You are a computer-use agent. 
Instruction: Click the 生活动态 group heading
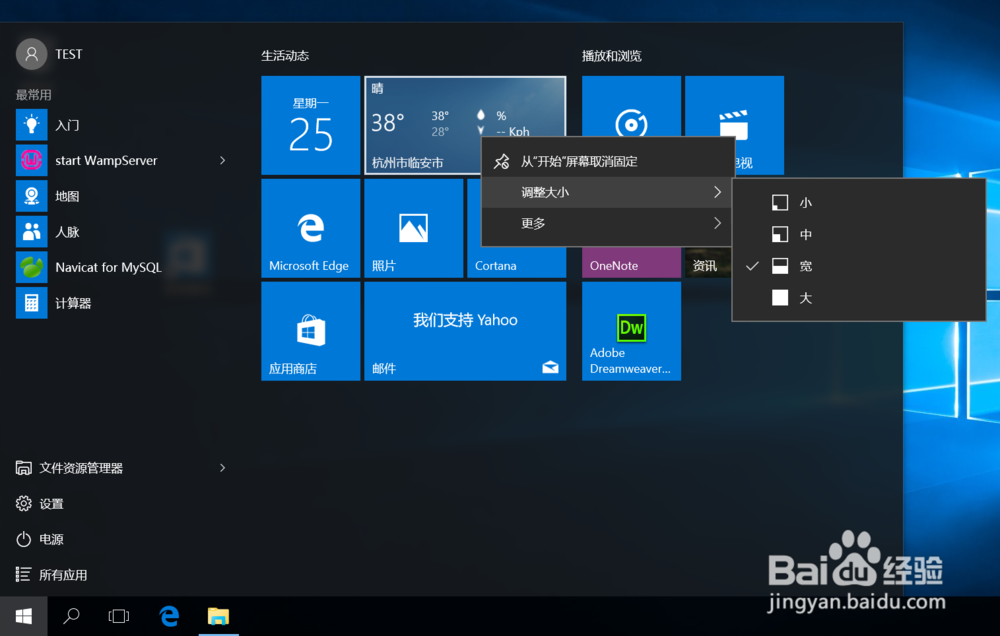[x=285, y=56]
